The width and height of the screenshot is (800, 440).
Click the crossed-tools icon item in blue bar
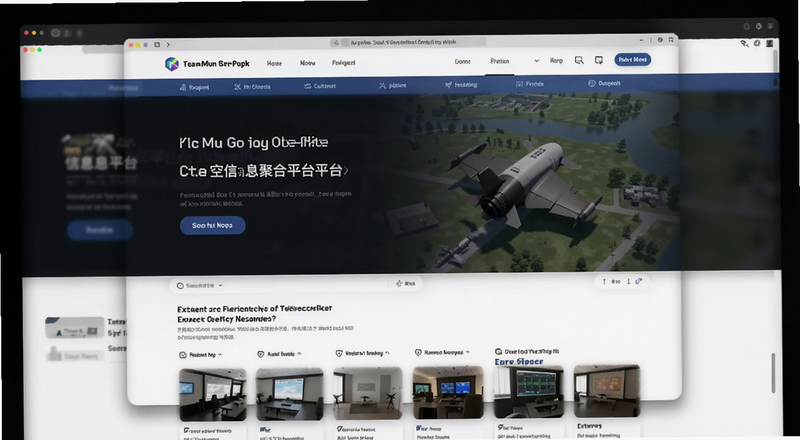tap(252, 87)
